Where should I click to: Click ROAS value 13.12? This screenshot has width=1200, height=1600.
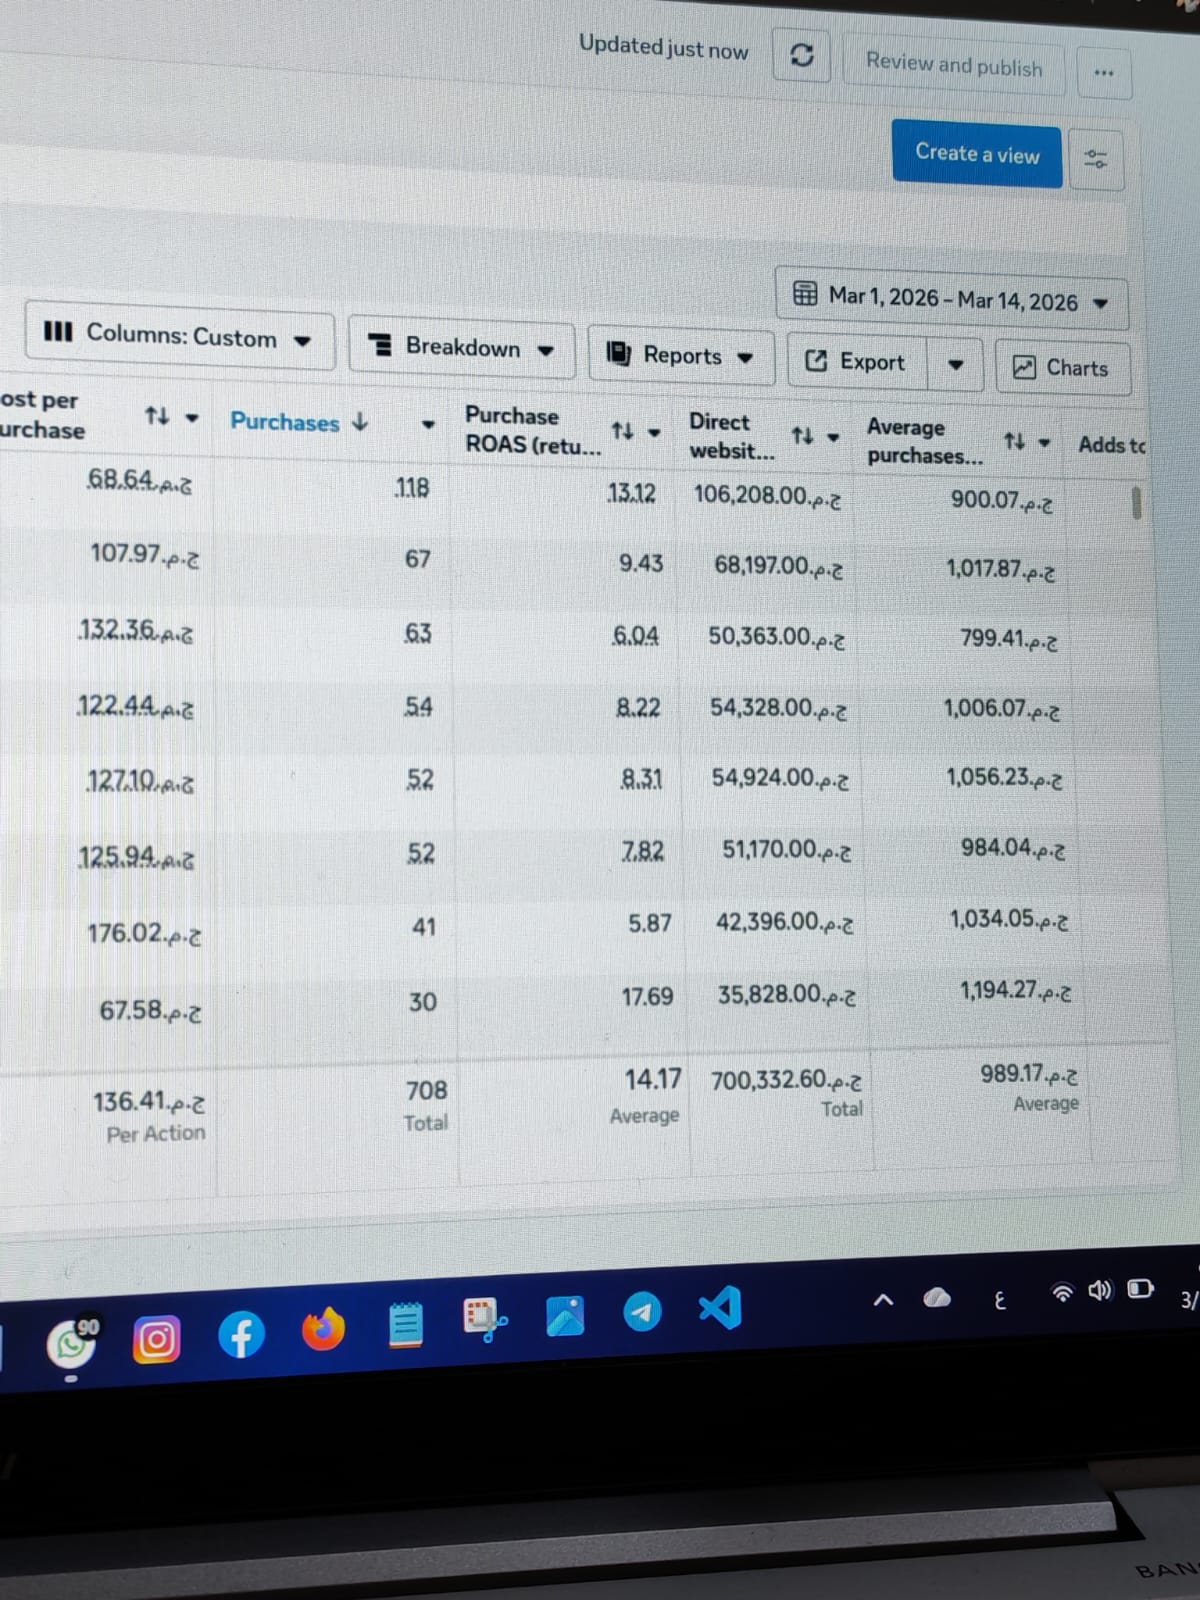pos(632,494)
